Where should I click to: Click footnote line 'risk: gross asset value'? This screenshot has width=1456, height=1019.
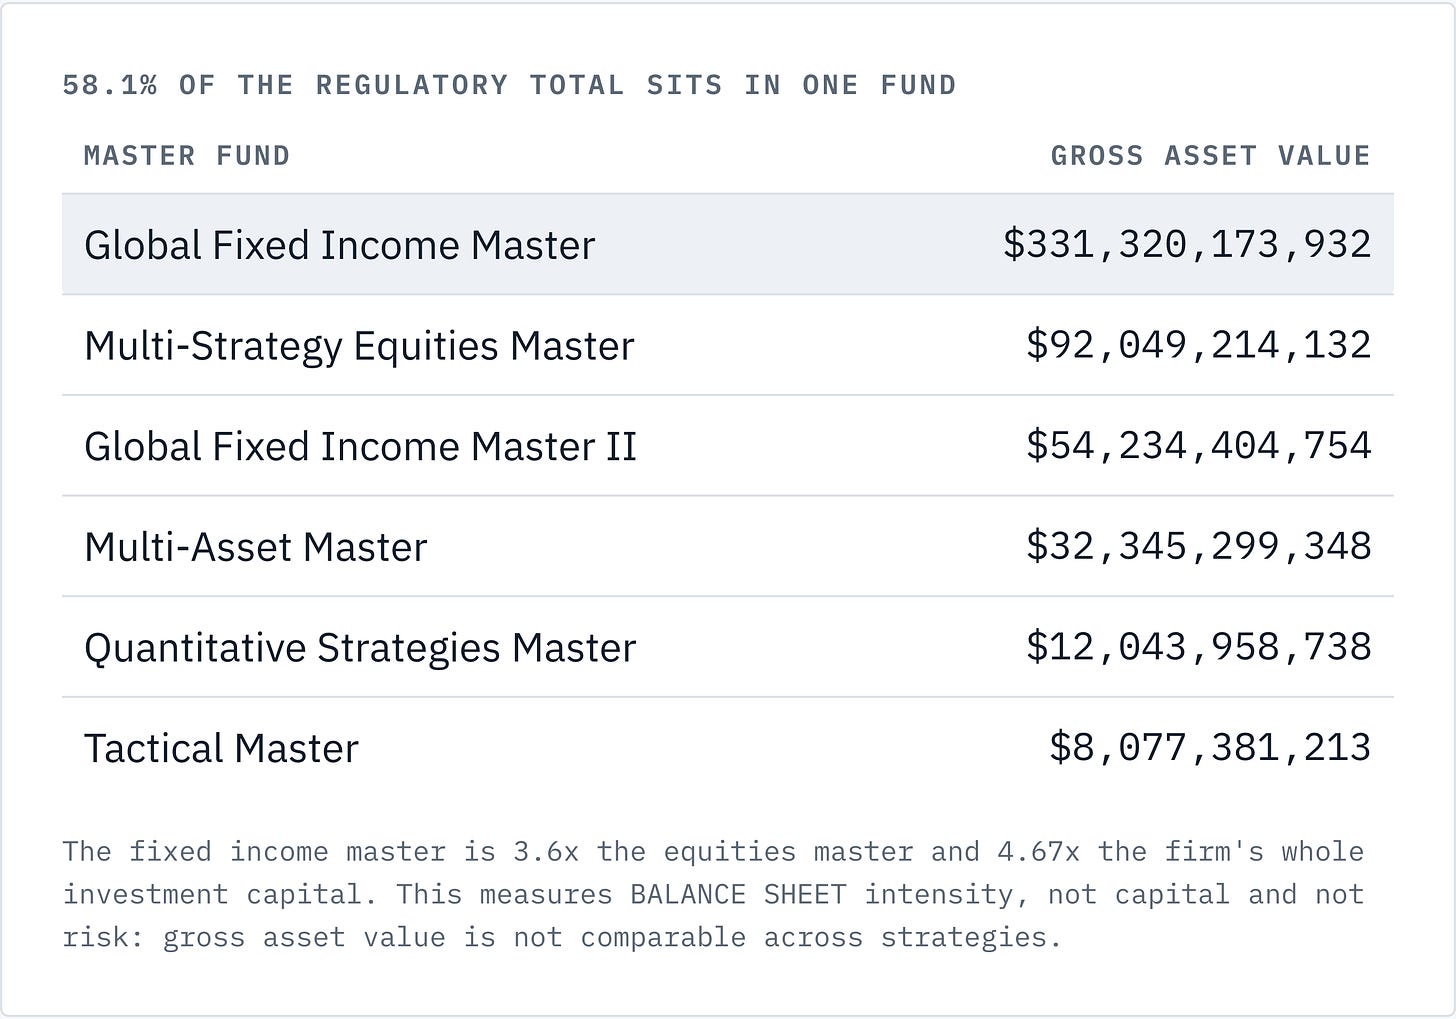tap(561, 938)
